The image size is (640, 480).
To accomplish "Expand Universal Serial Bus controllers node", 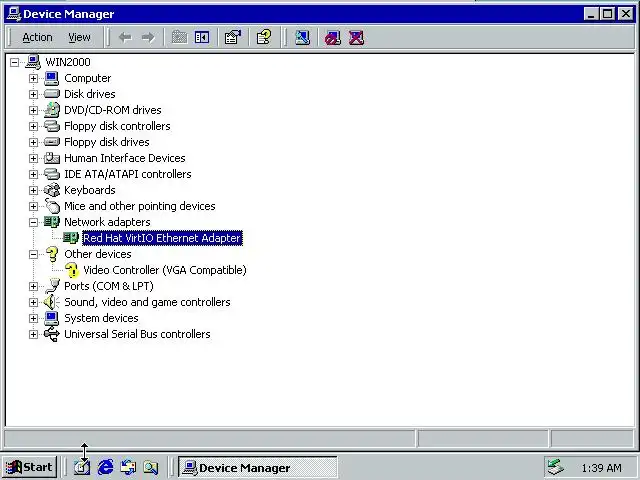I will [x=33, y=334].
